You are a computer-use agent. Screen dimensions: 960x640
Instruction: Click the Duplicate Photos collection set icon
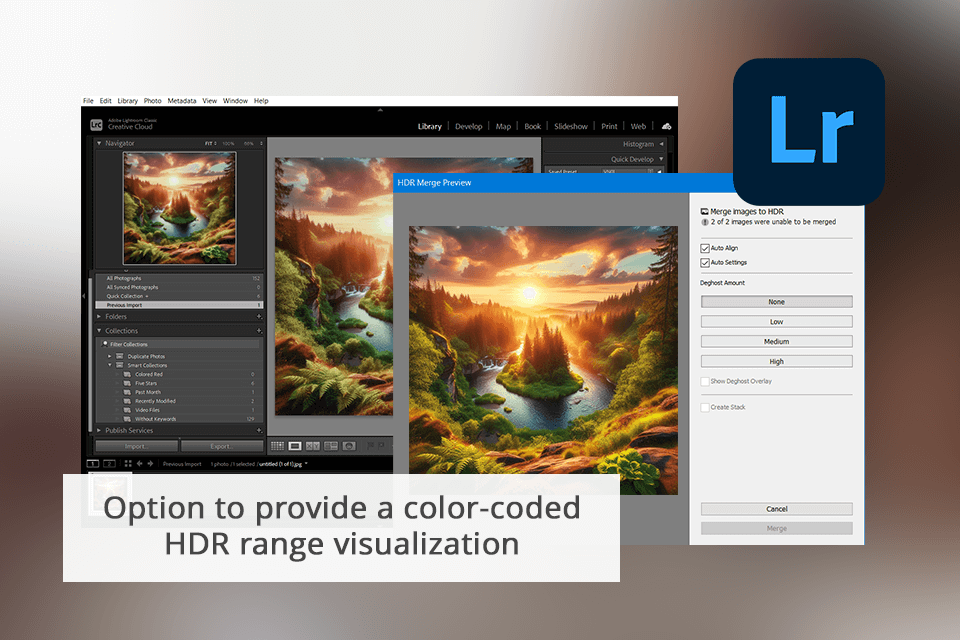(x=120, y=356)
